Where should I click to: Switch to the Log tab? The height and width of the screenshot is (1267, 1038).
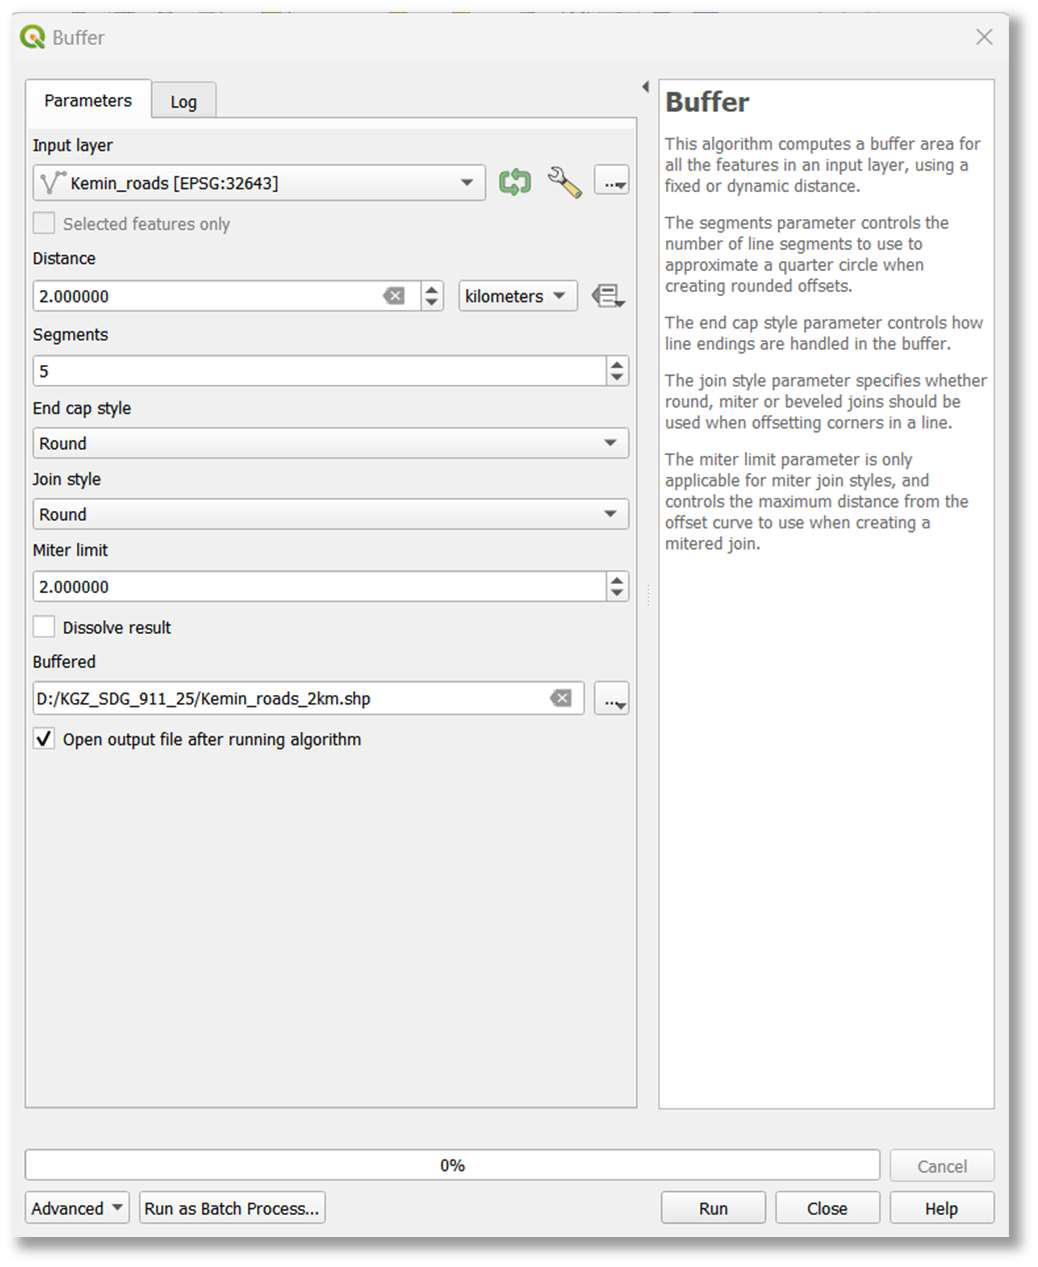point(184,101)
